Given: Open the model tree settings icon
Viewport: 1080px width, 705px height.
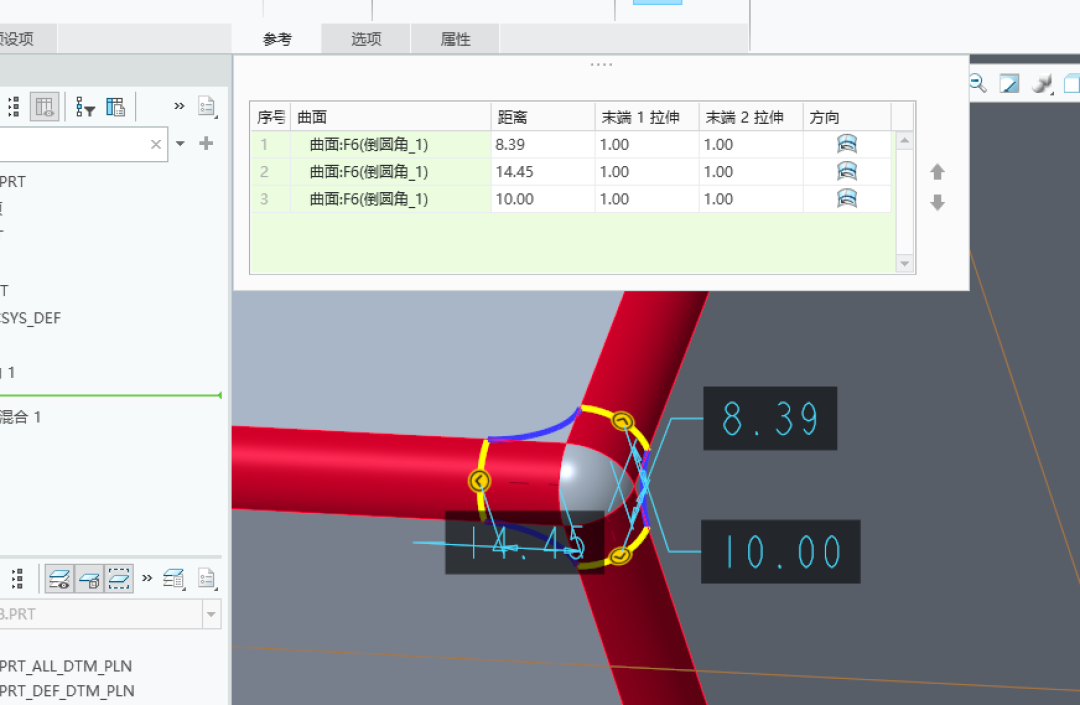Looking at the screenshot, I should tap(14, 107).
